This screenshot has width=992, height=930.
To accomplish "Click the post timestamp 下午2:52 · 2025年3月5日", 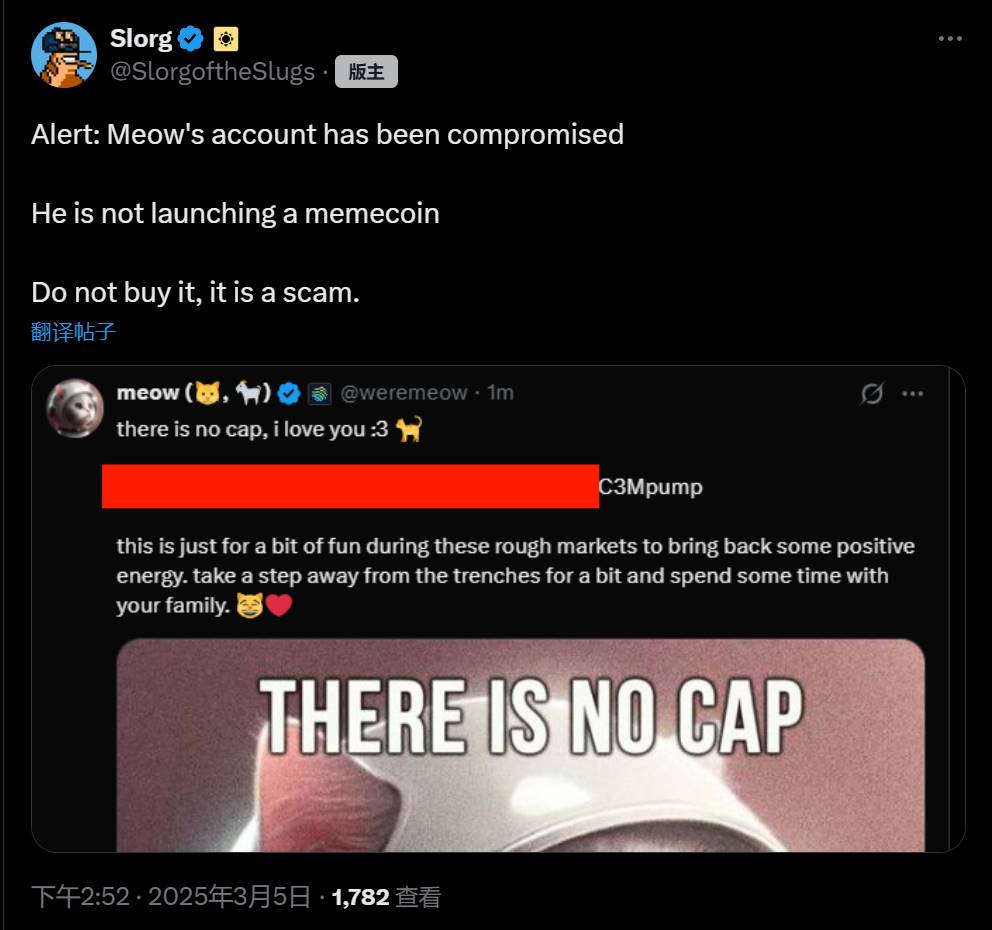I will (171, 896).
